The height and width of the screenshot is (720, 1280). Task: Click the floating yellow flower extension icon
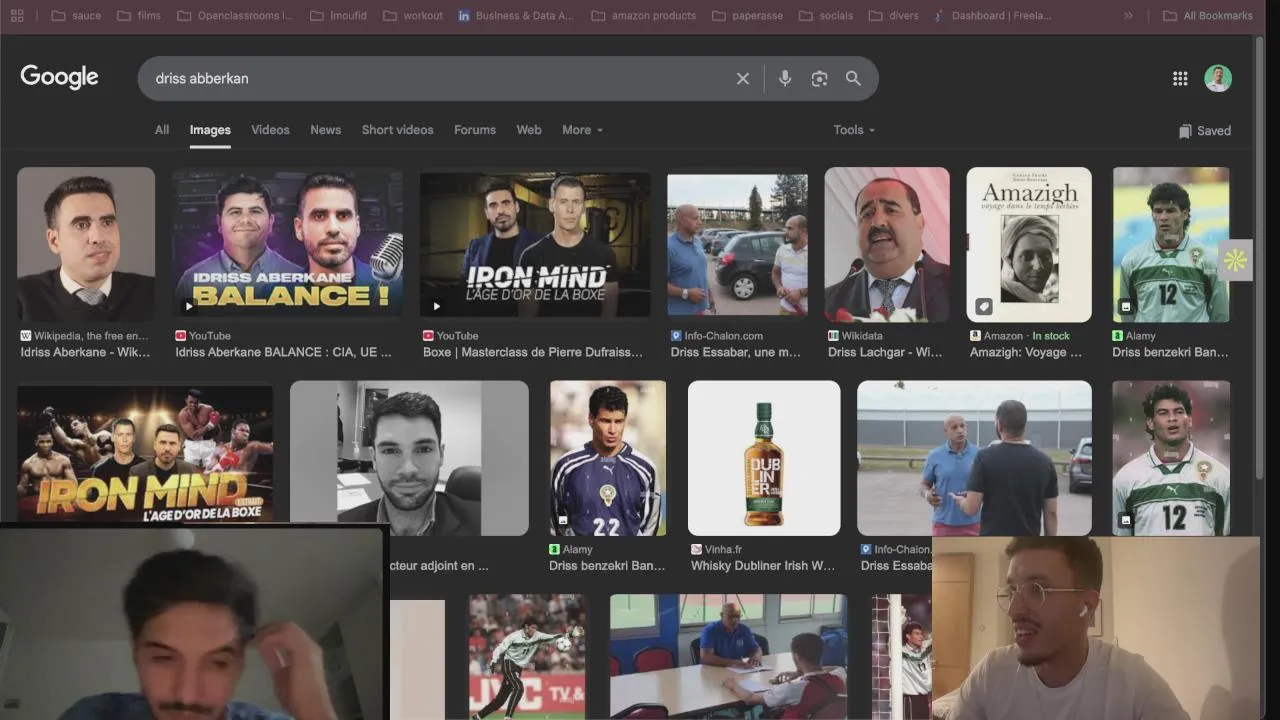point(1236,261)
